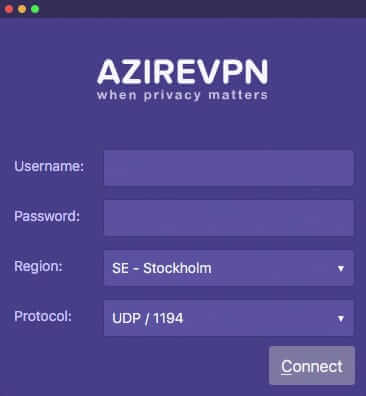Click the dark window title bar

200,9
